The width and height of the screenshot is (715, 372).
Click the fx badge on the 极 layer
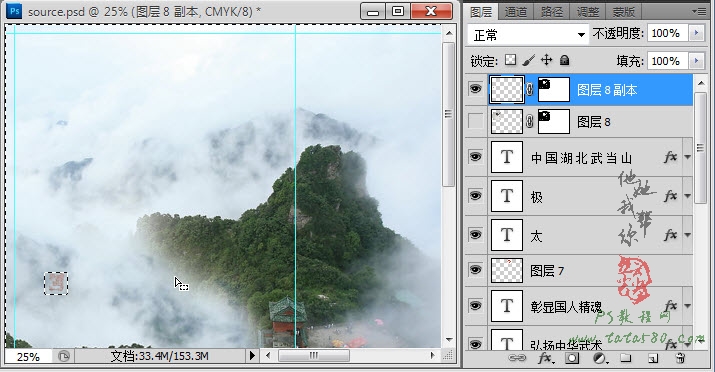pyautogui.click(x=670, y=196)
